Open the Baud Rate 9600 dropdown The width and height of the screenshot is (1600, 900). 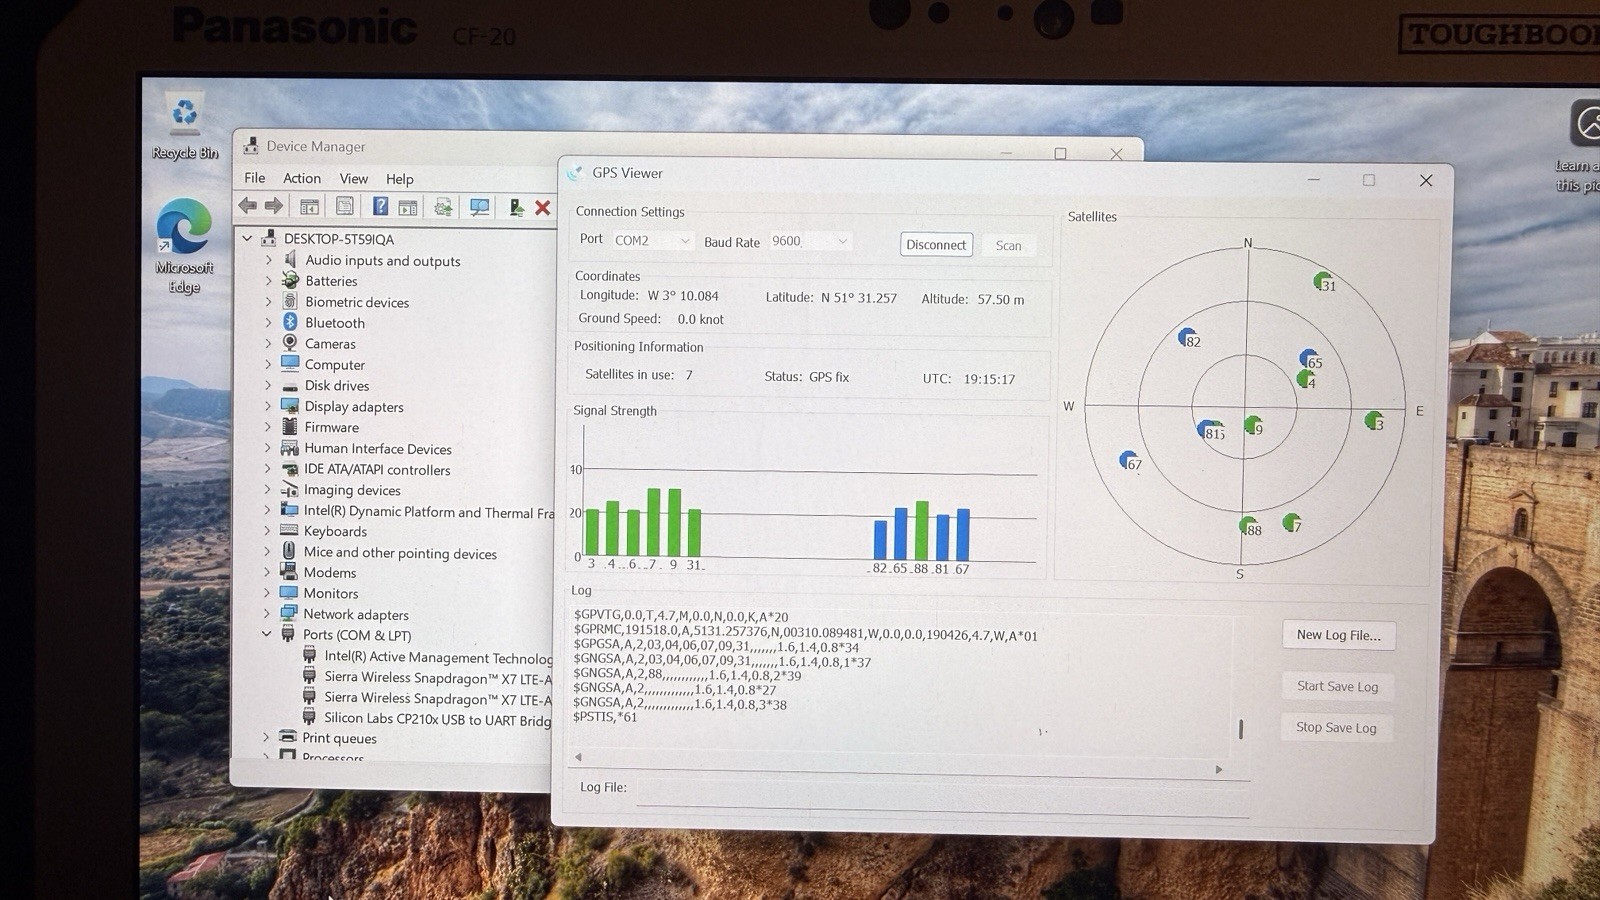click(810, 241)
